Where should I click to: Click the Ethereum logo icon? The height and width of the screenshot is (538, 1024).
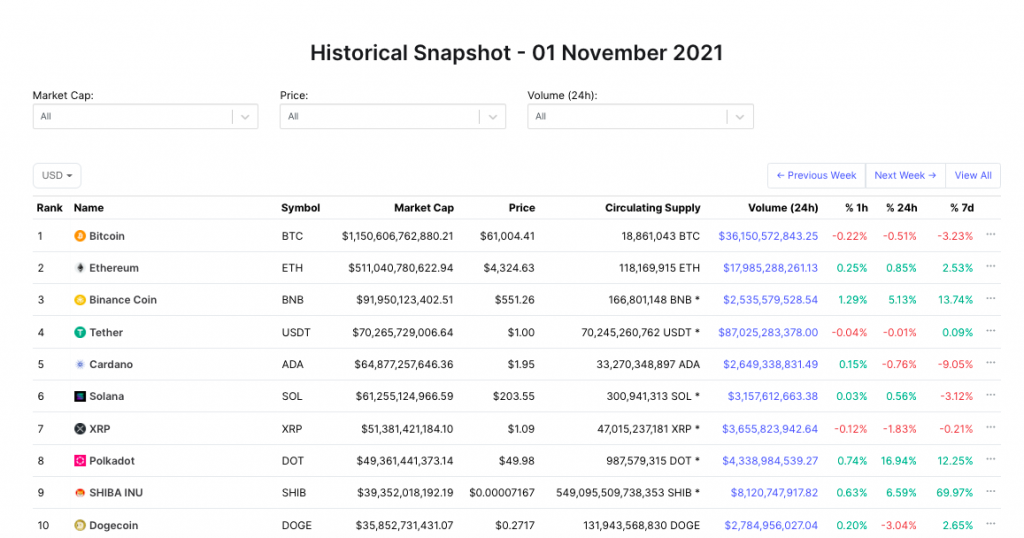80,268
